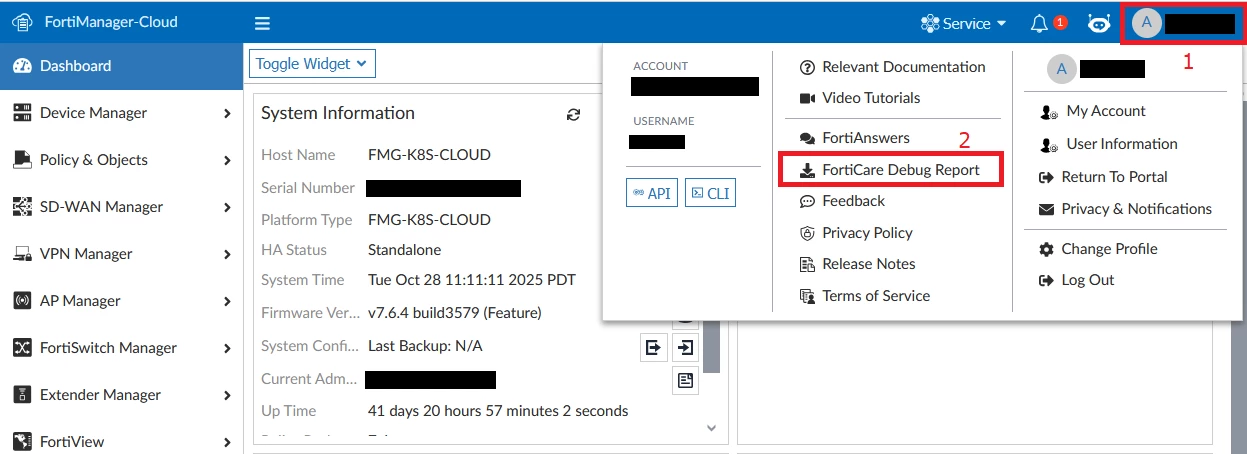Expand SD-WAN Manager chevron arrow

(x=228, y=208)
